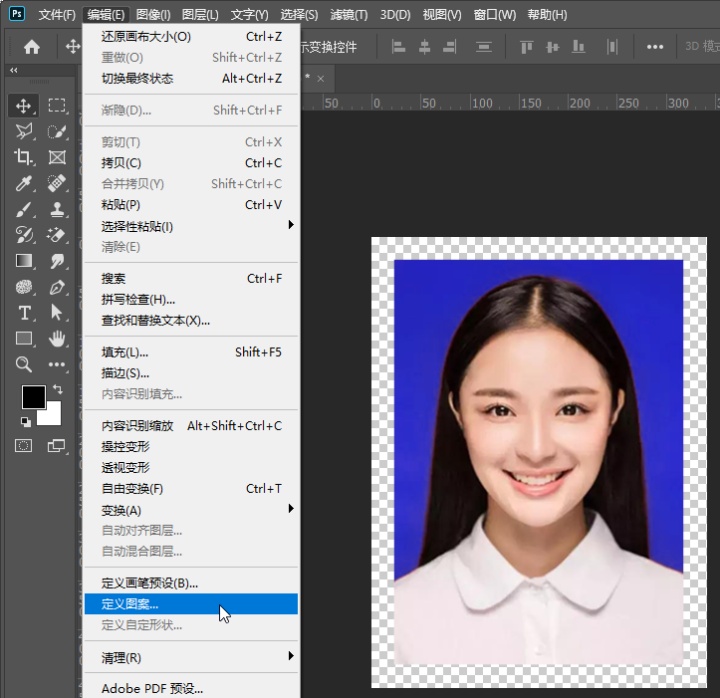Screen dimensions: 720x698
Task: Expand 变换(A) submenu arrow
Action: [291, 508]
